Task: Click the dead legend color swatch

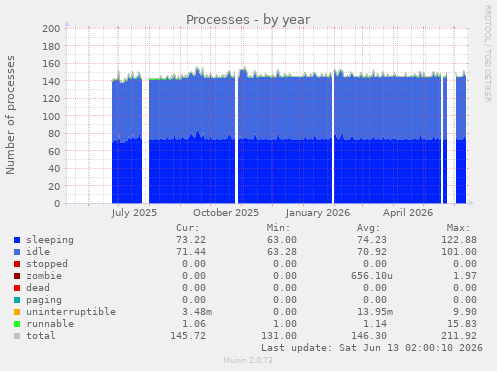Action: point(17,288)
